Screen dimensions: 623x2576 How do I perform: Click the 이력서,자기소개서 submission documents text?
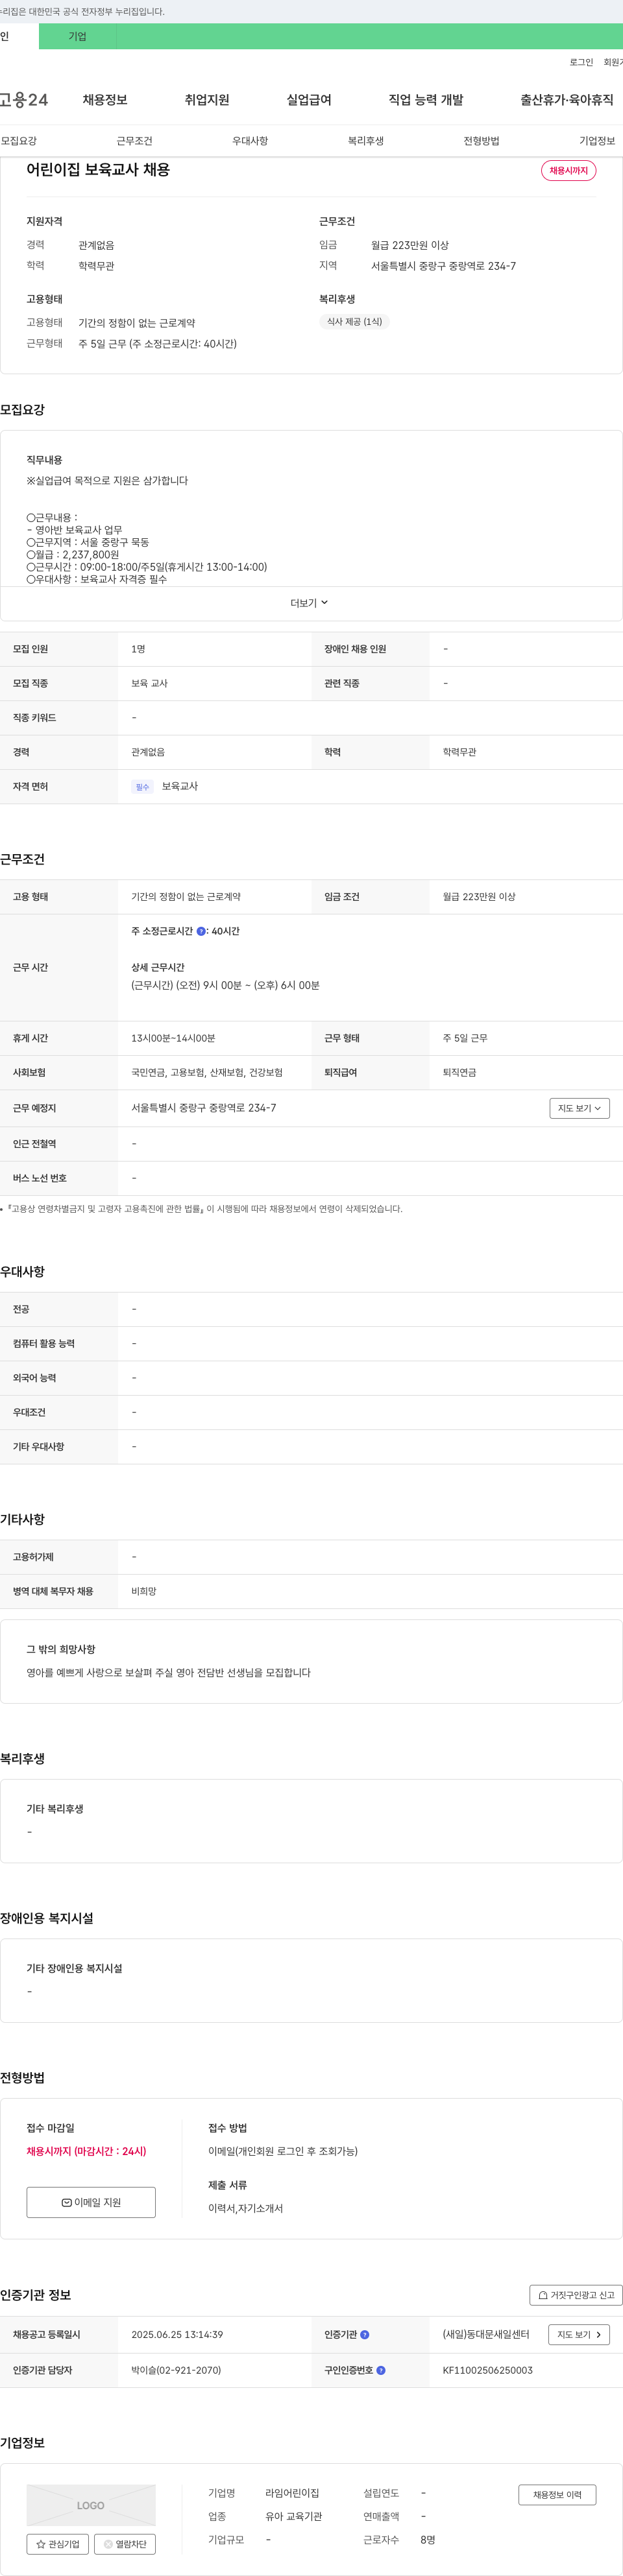pos(246,2208)
